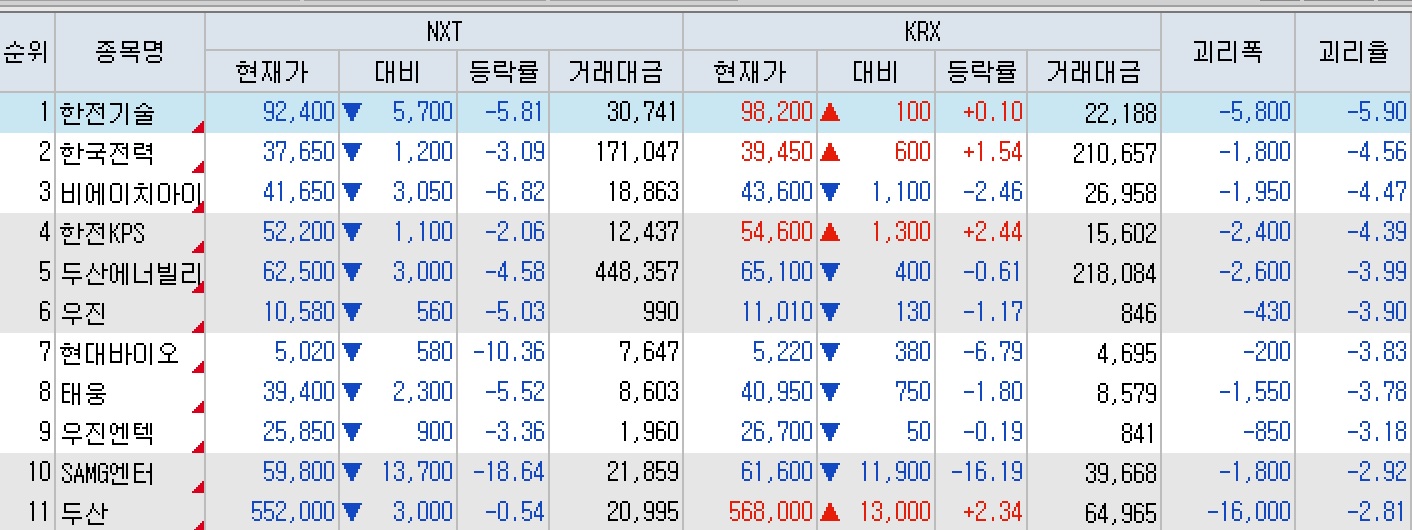Click the blue down arrow beside KRX 대비 11,900
Screen dimensions: 1412x530
coord(830,473)
